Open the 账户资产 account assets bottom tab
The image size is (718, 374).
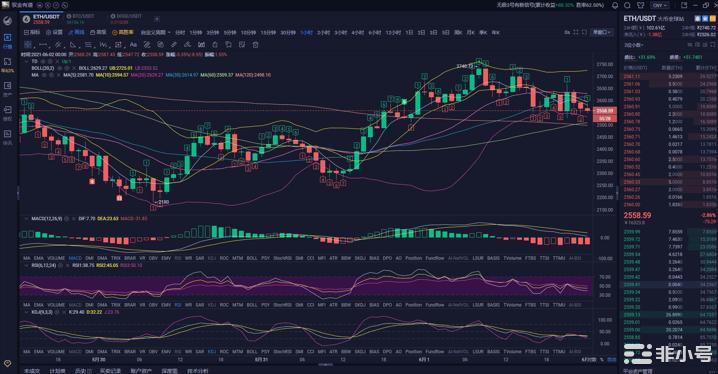141,370
